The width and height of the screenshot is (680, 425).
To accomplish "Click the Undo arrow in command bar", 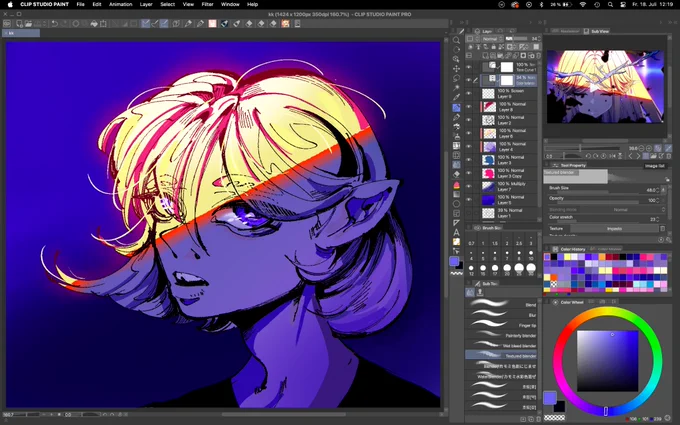I will tap(55, 24).
